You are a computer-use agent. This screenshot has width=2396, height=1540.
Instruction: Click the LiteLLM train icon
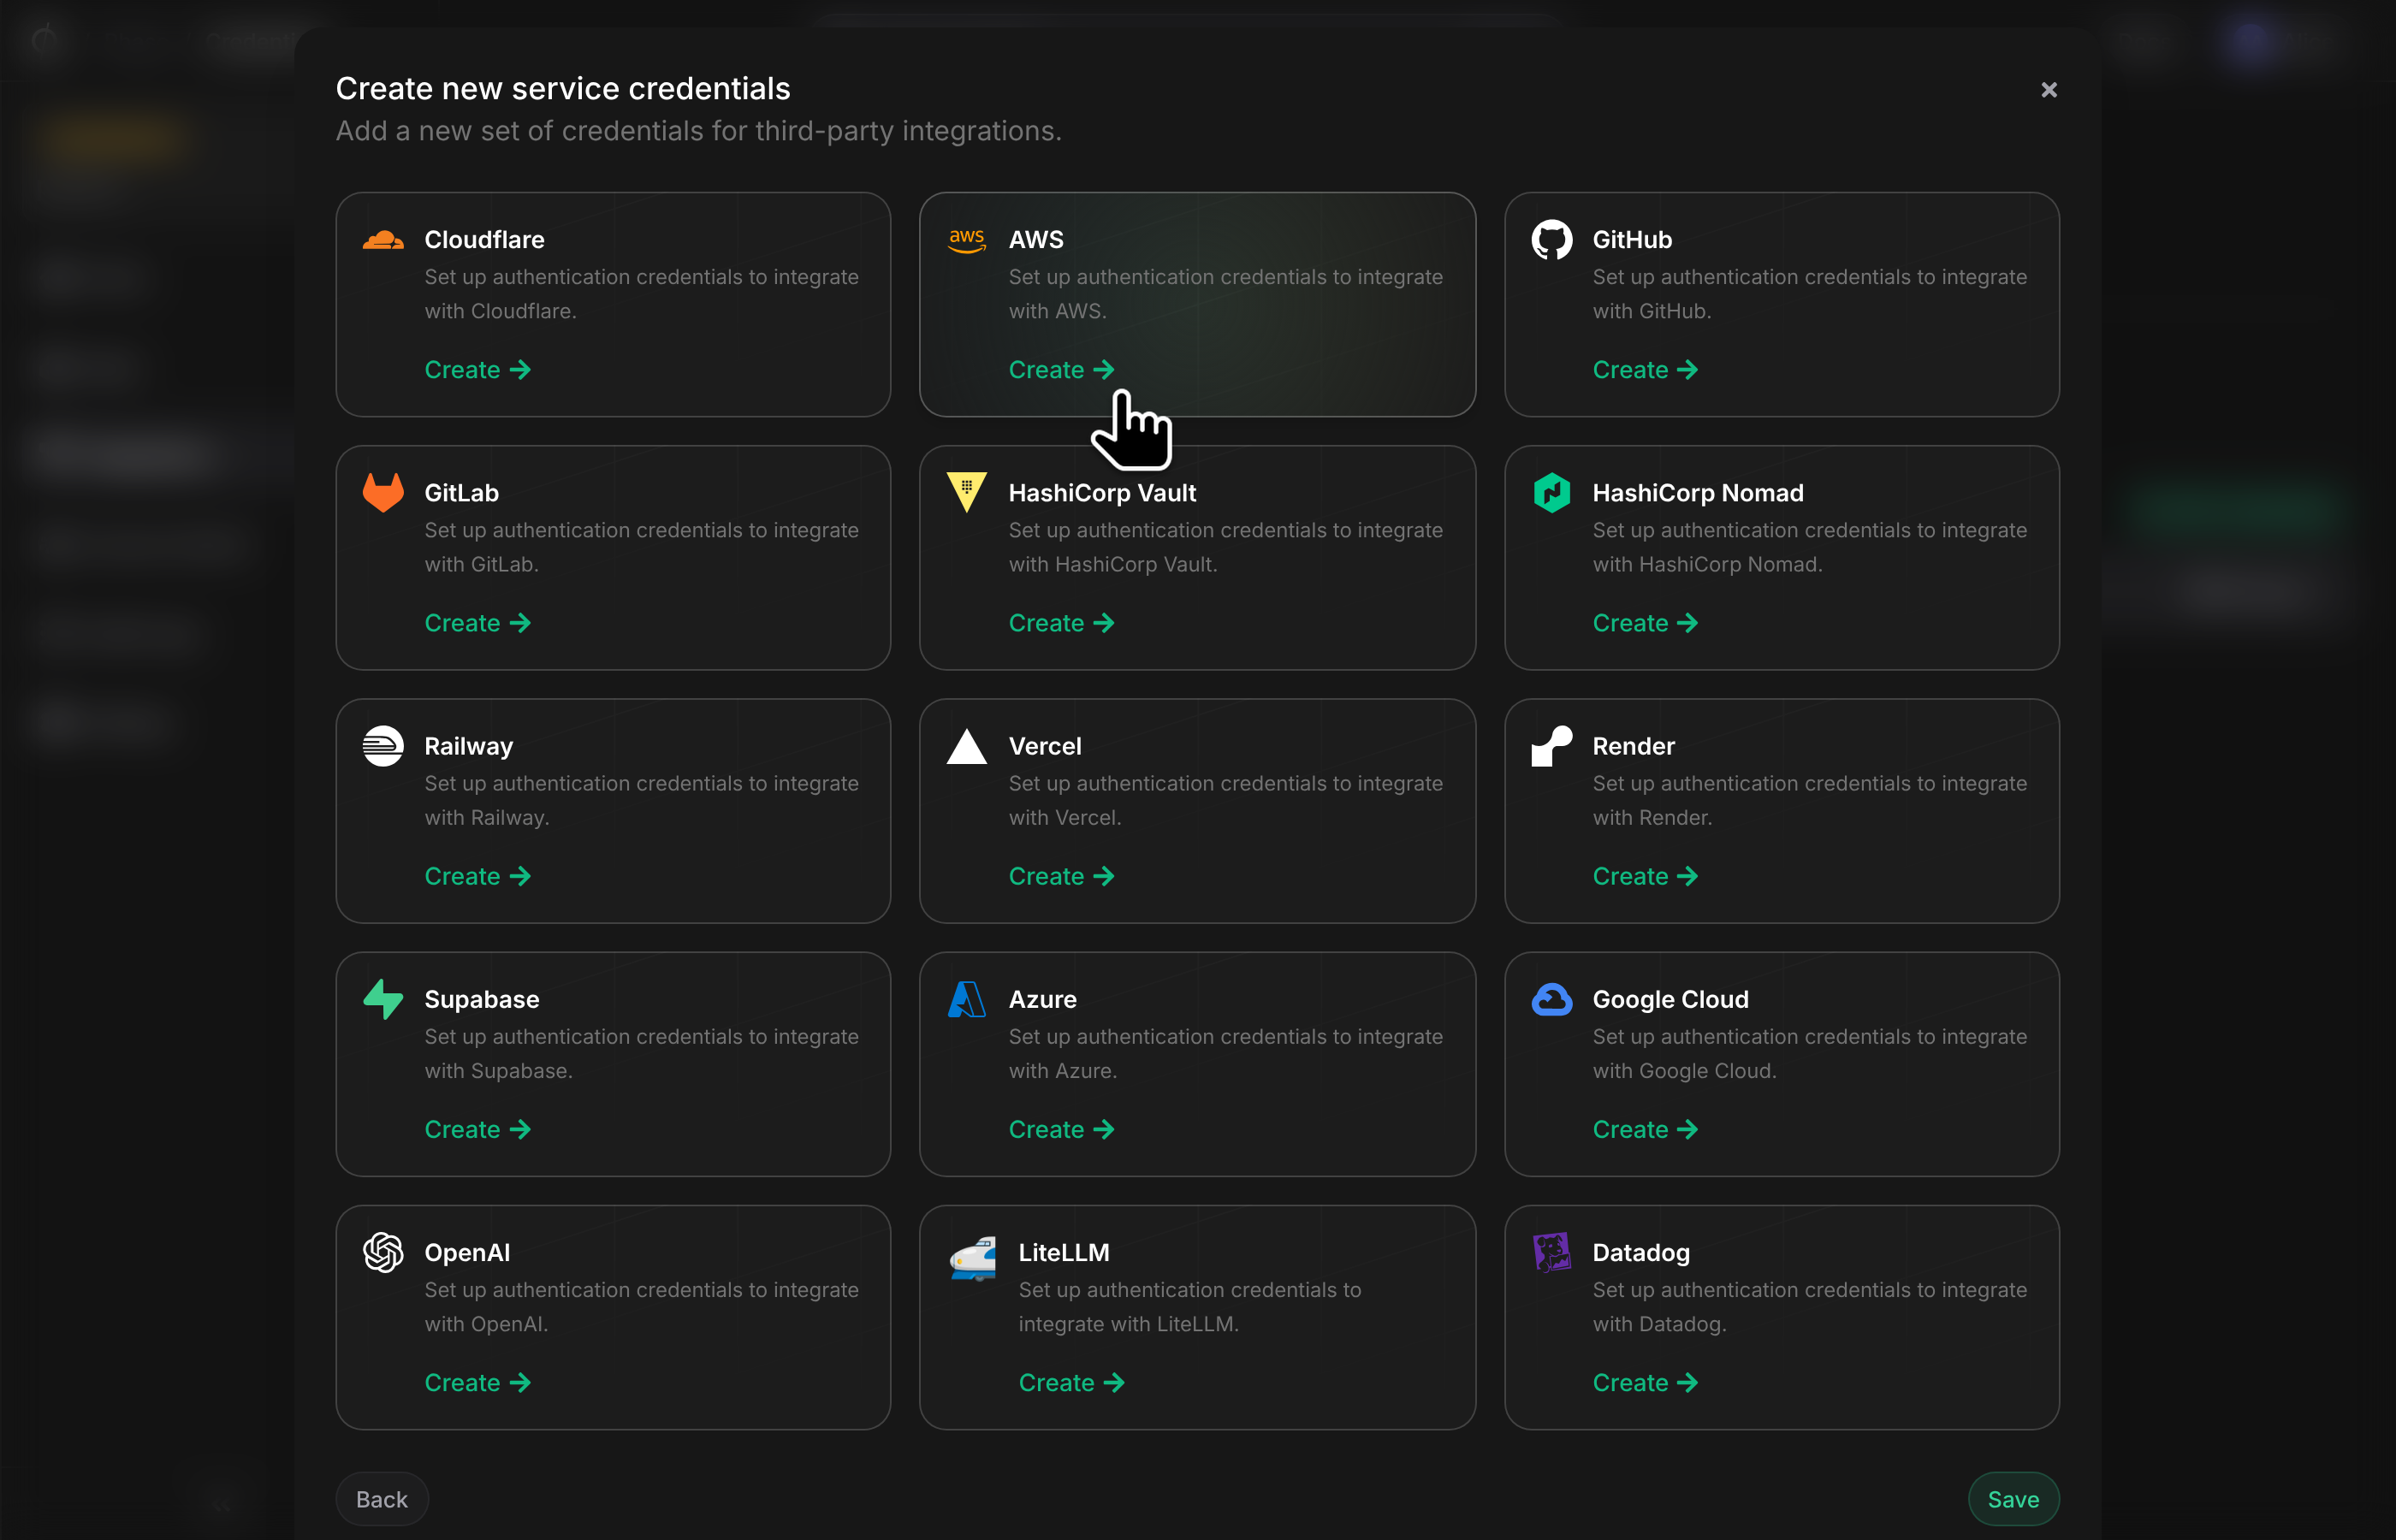click(x=972, y=1258)
